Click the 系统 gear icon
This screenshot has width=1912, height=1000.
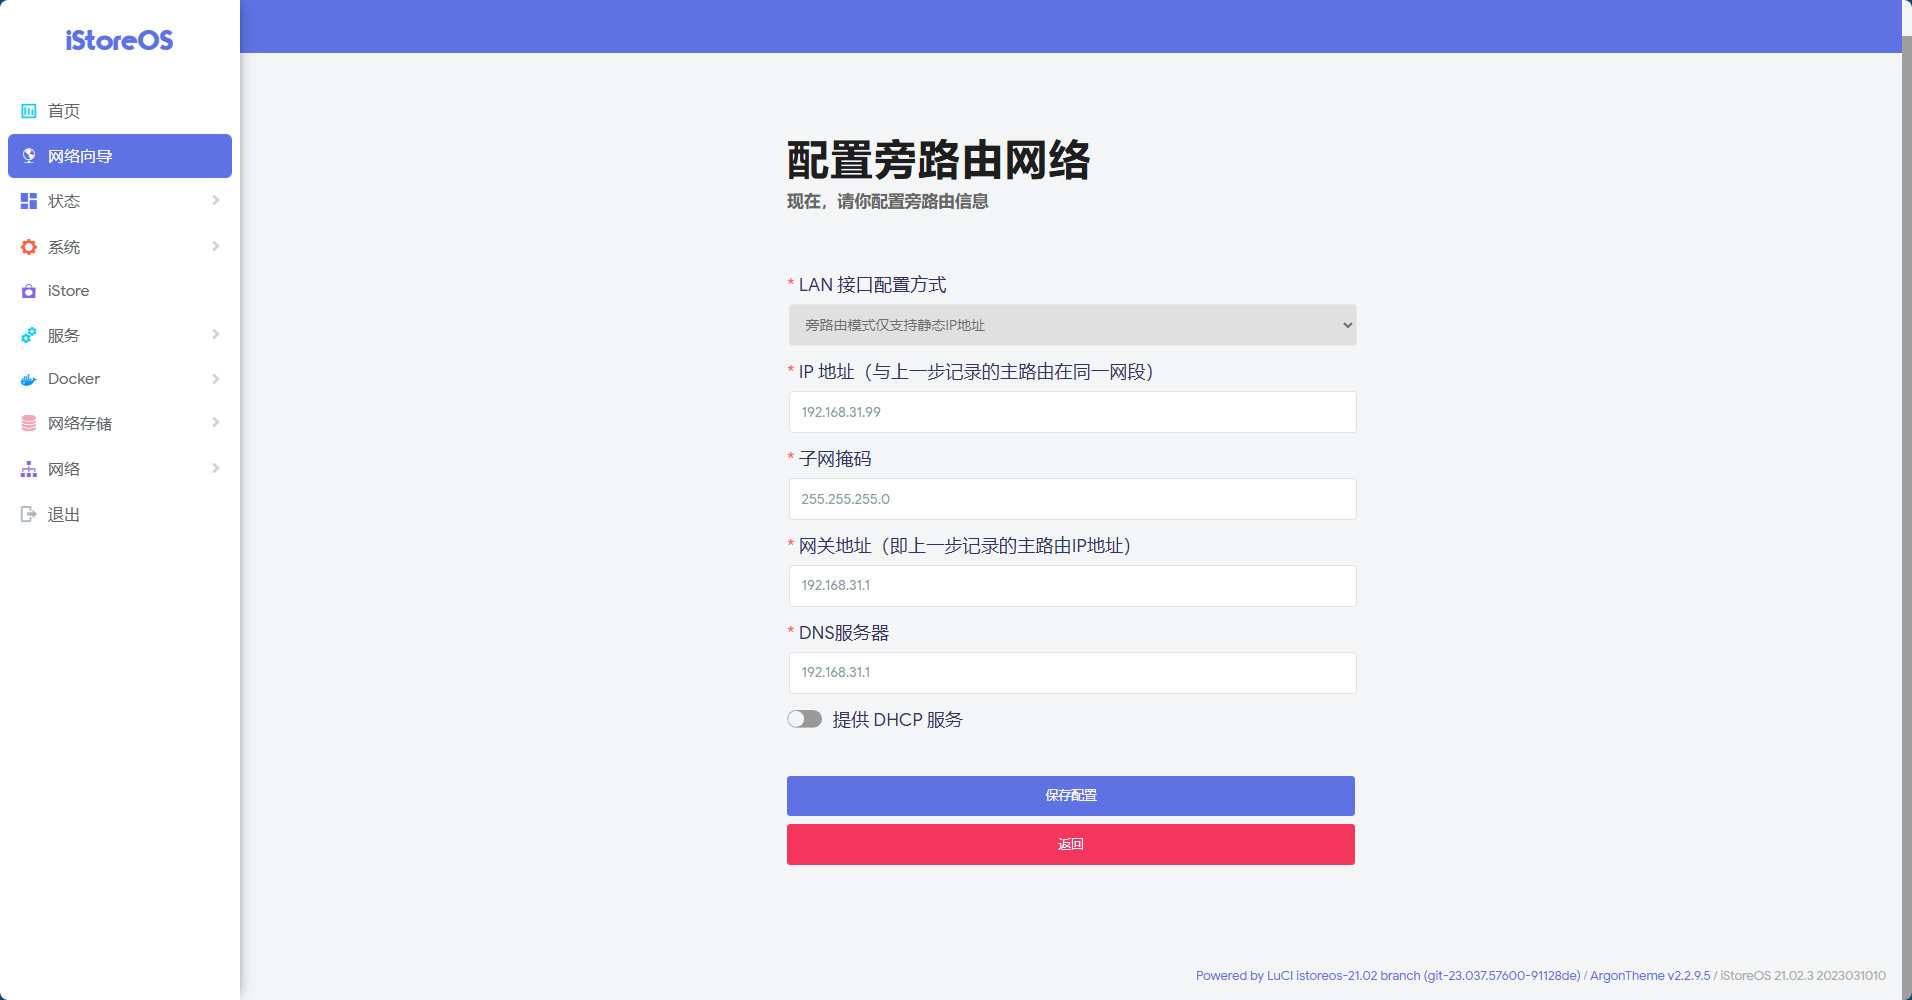point(29,247)
